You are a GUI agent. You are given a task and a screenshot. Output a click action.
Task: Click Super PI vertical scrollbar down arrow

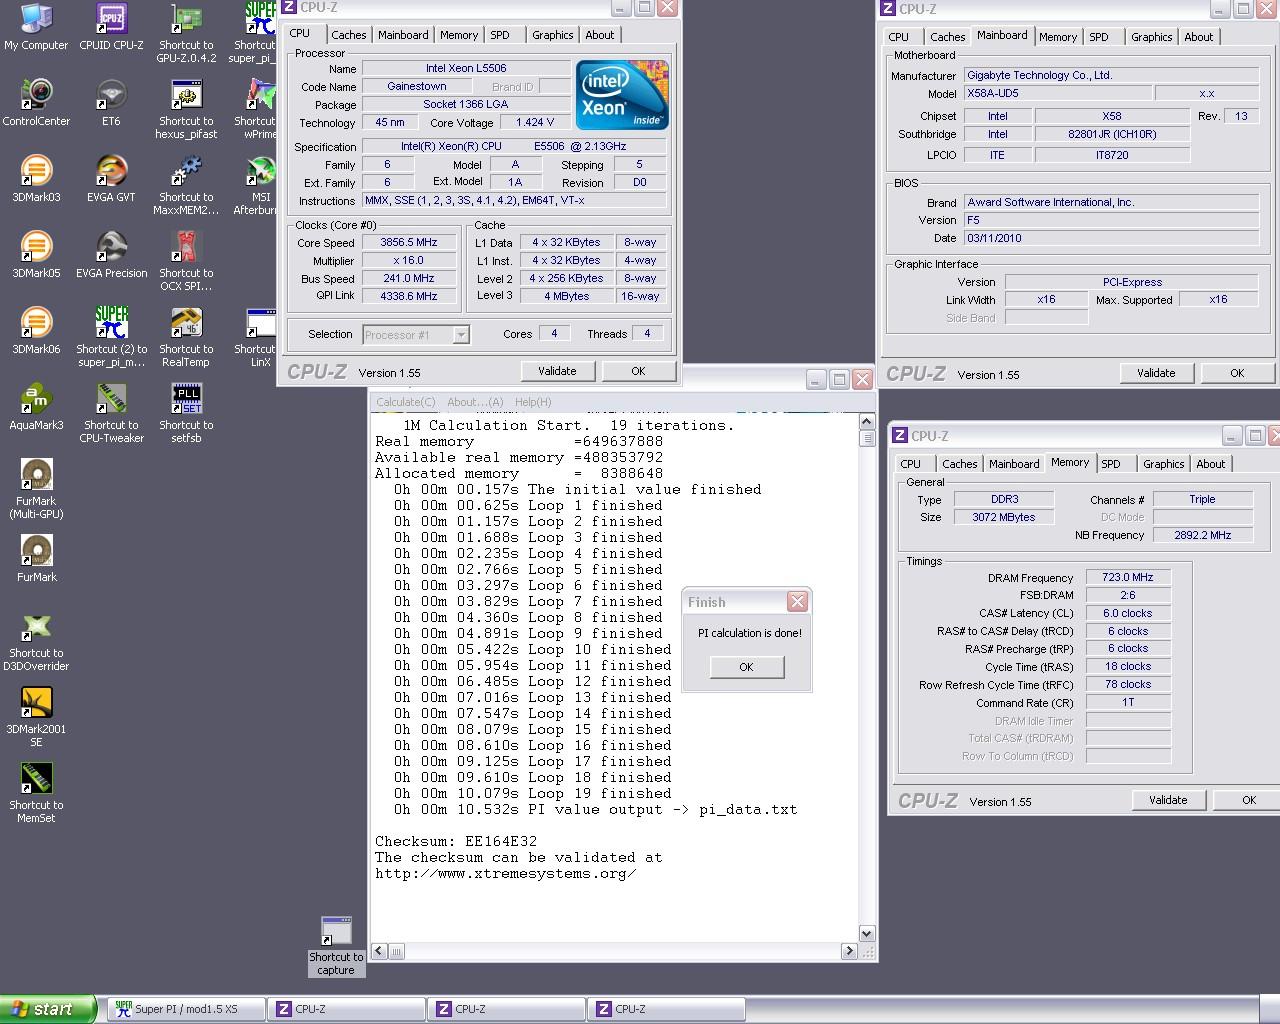pyautogui.click(x=867, y=933)
